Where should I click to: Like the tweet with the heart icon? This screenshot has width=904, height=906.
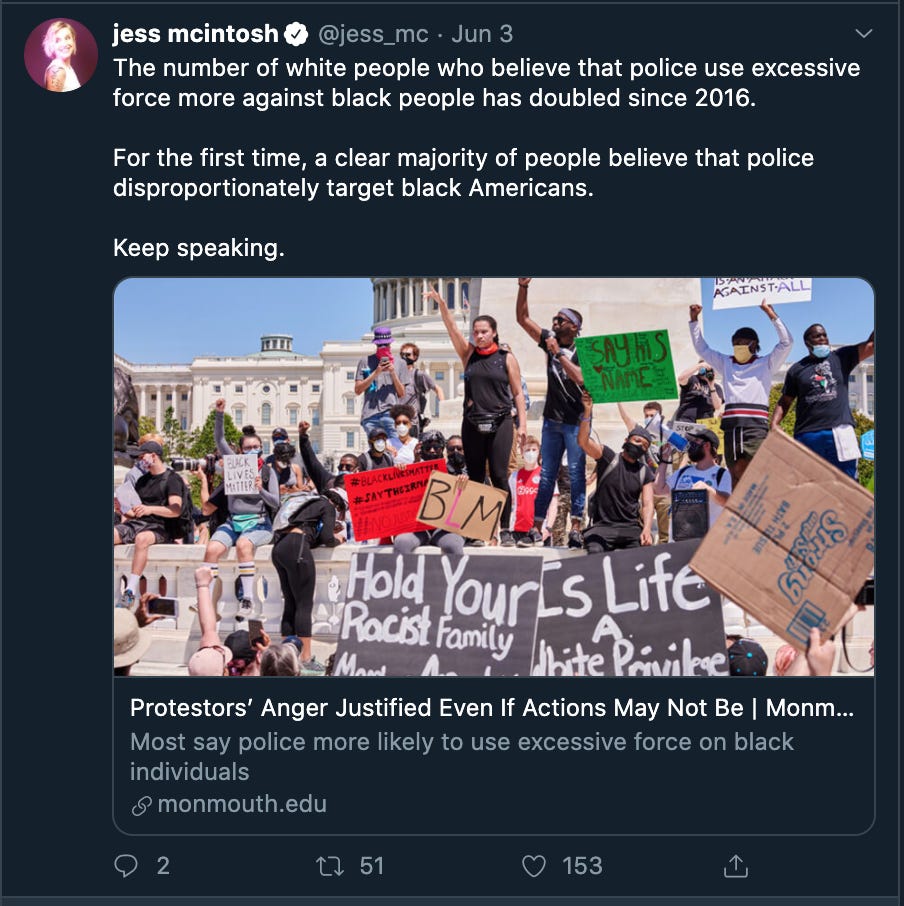click(x=534, y=866)
